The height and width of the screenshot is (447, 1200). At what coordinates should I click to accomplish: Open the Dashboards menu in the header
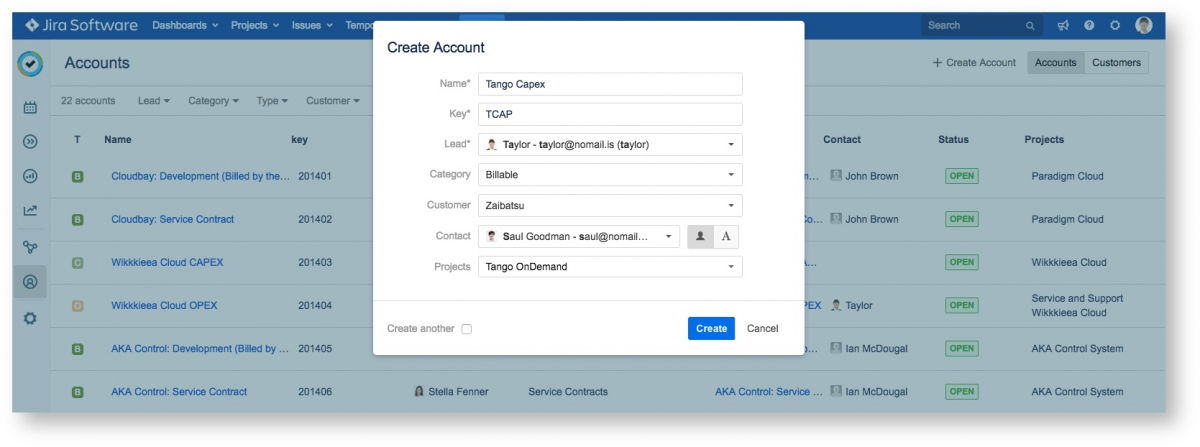(x=185, y=26)
